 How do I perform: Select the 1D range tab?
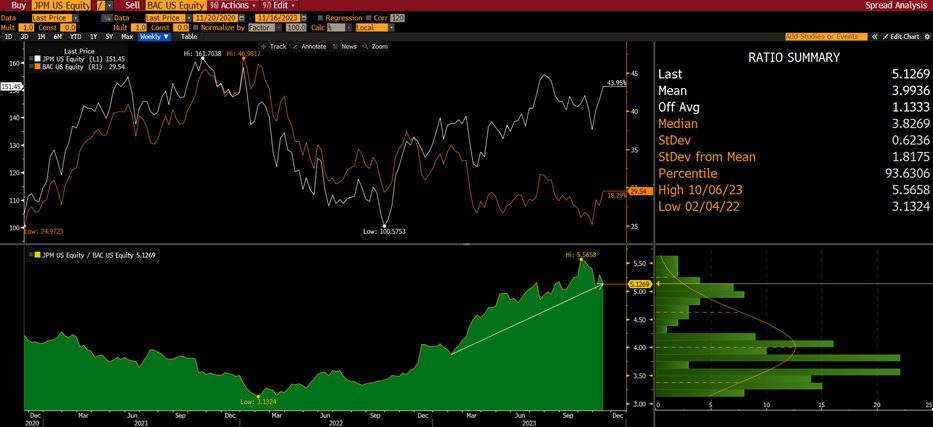pyautogui.click(x=8, y=37)
